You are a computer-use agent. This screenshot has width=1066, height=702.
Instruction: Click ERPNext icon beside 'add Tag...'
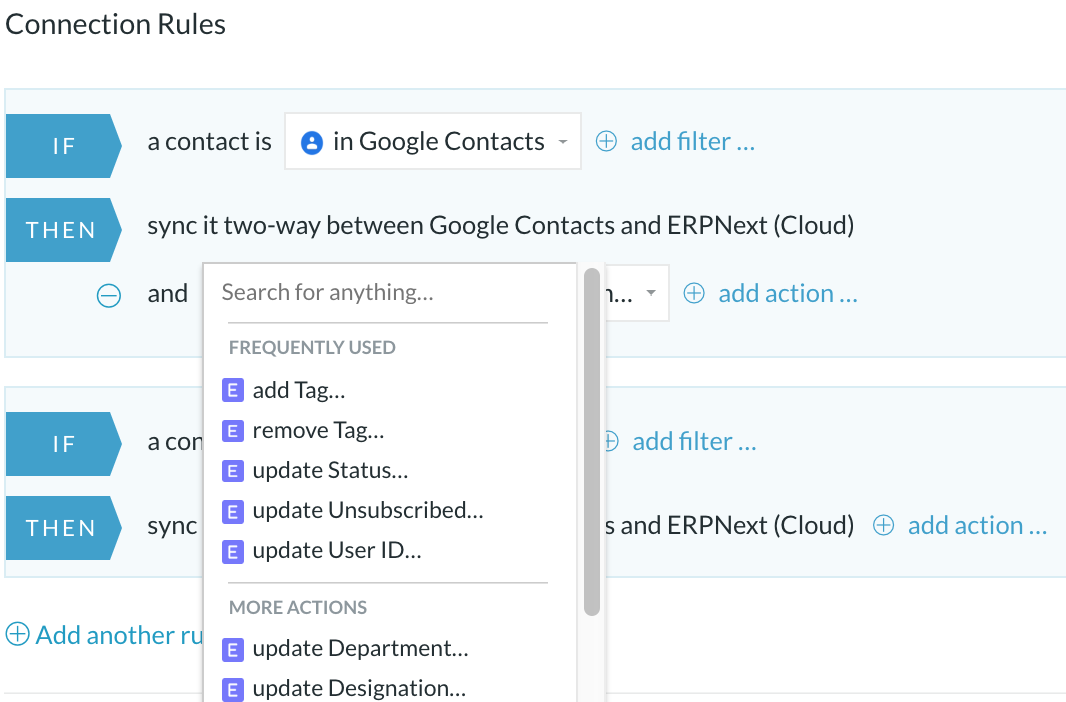tap(233, 391)
